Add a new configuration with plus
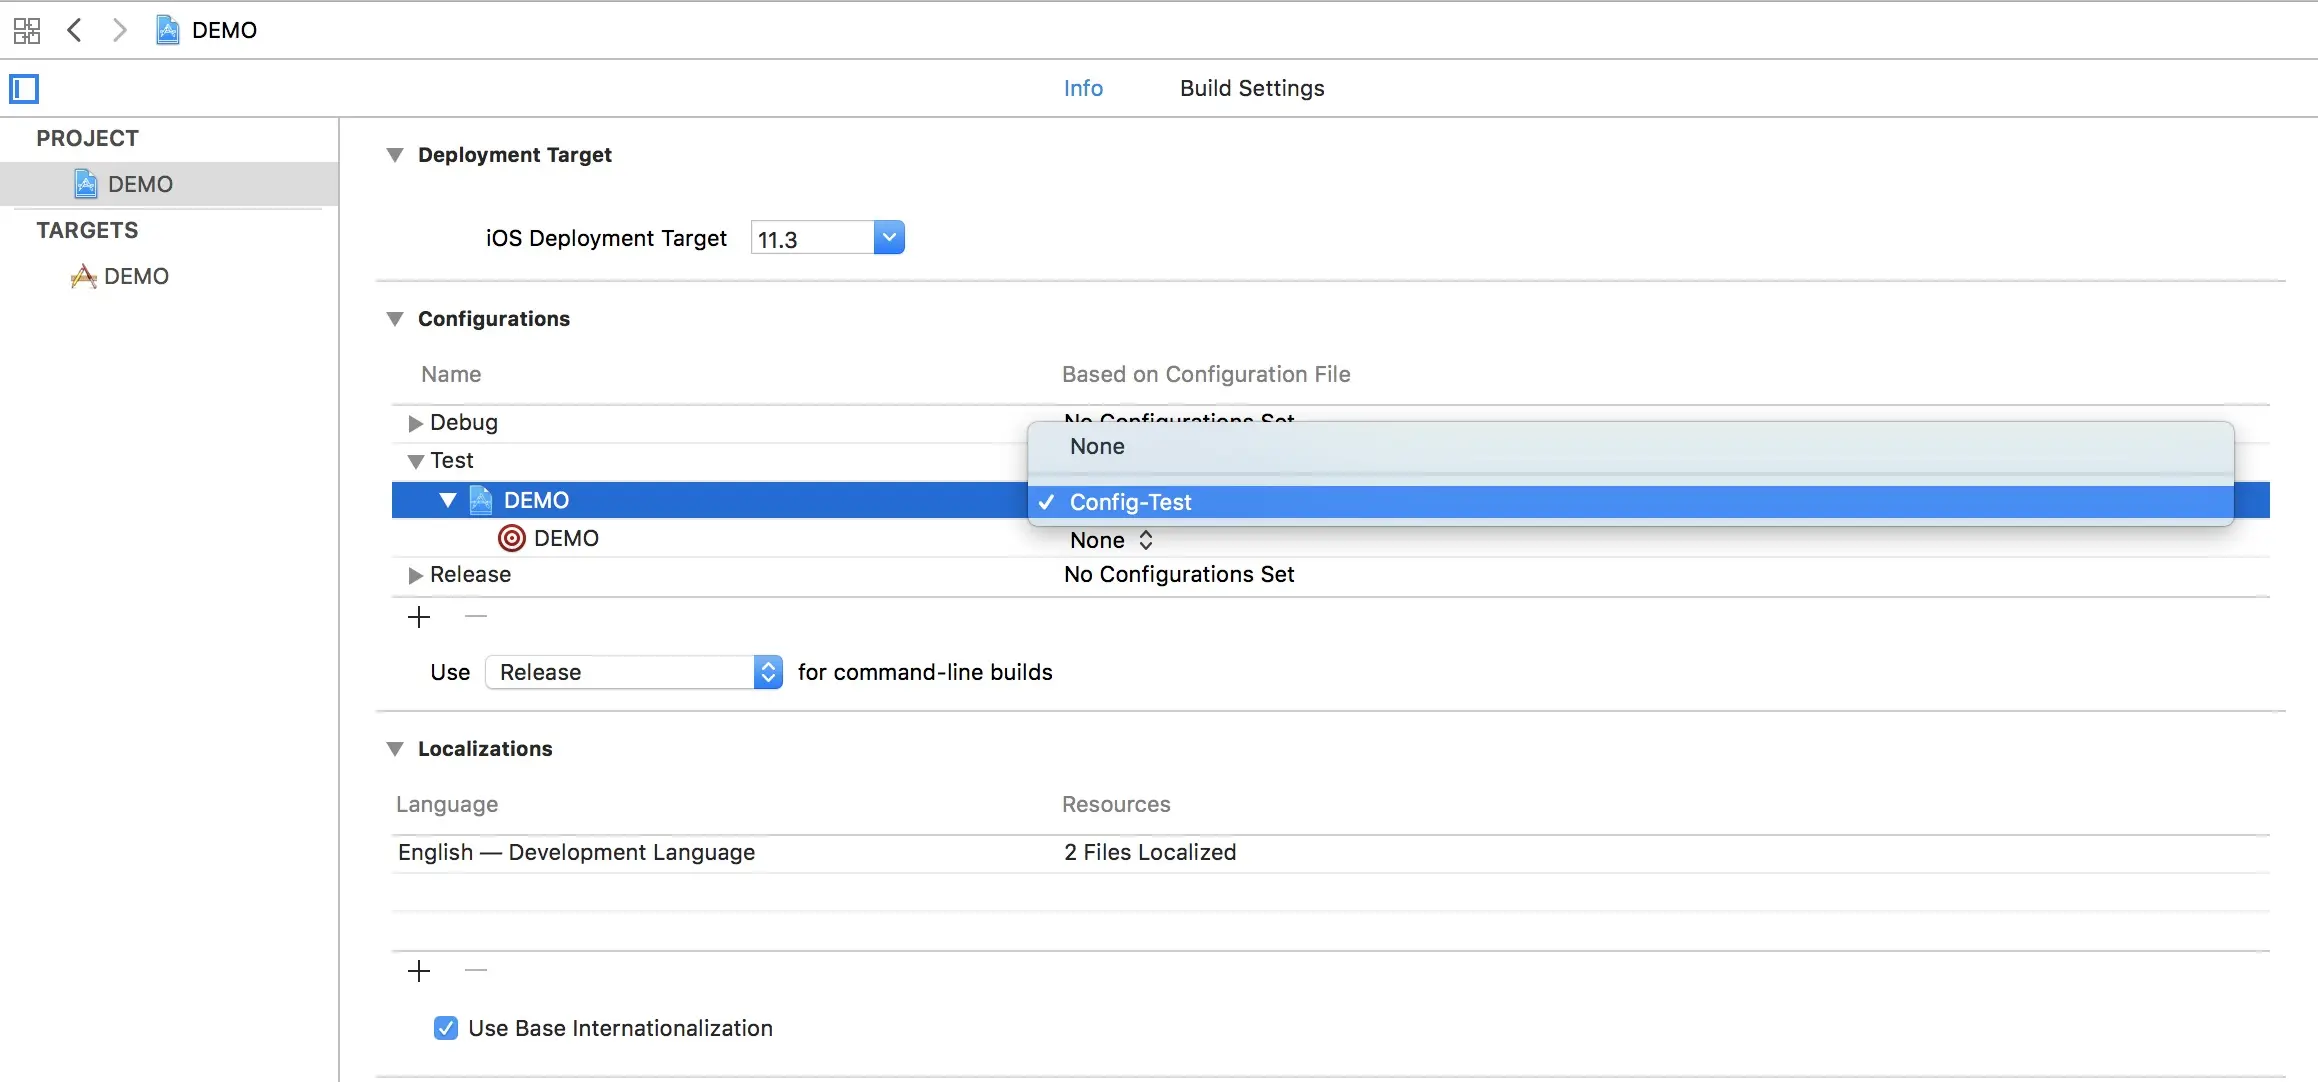This screenshot has height=1082, width=2318. point(419,617)
